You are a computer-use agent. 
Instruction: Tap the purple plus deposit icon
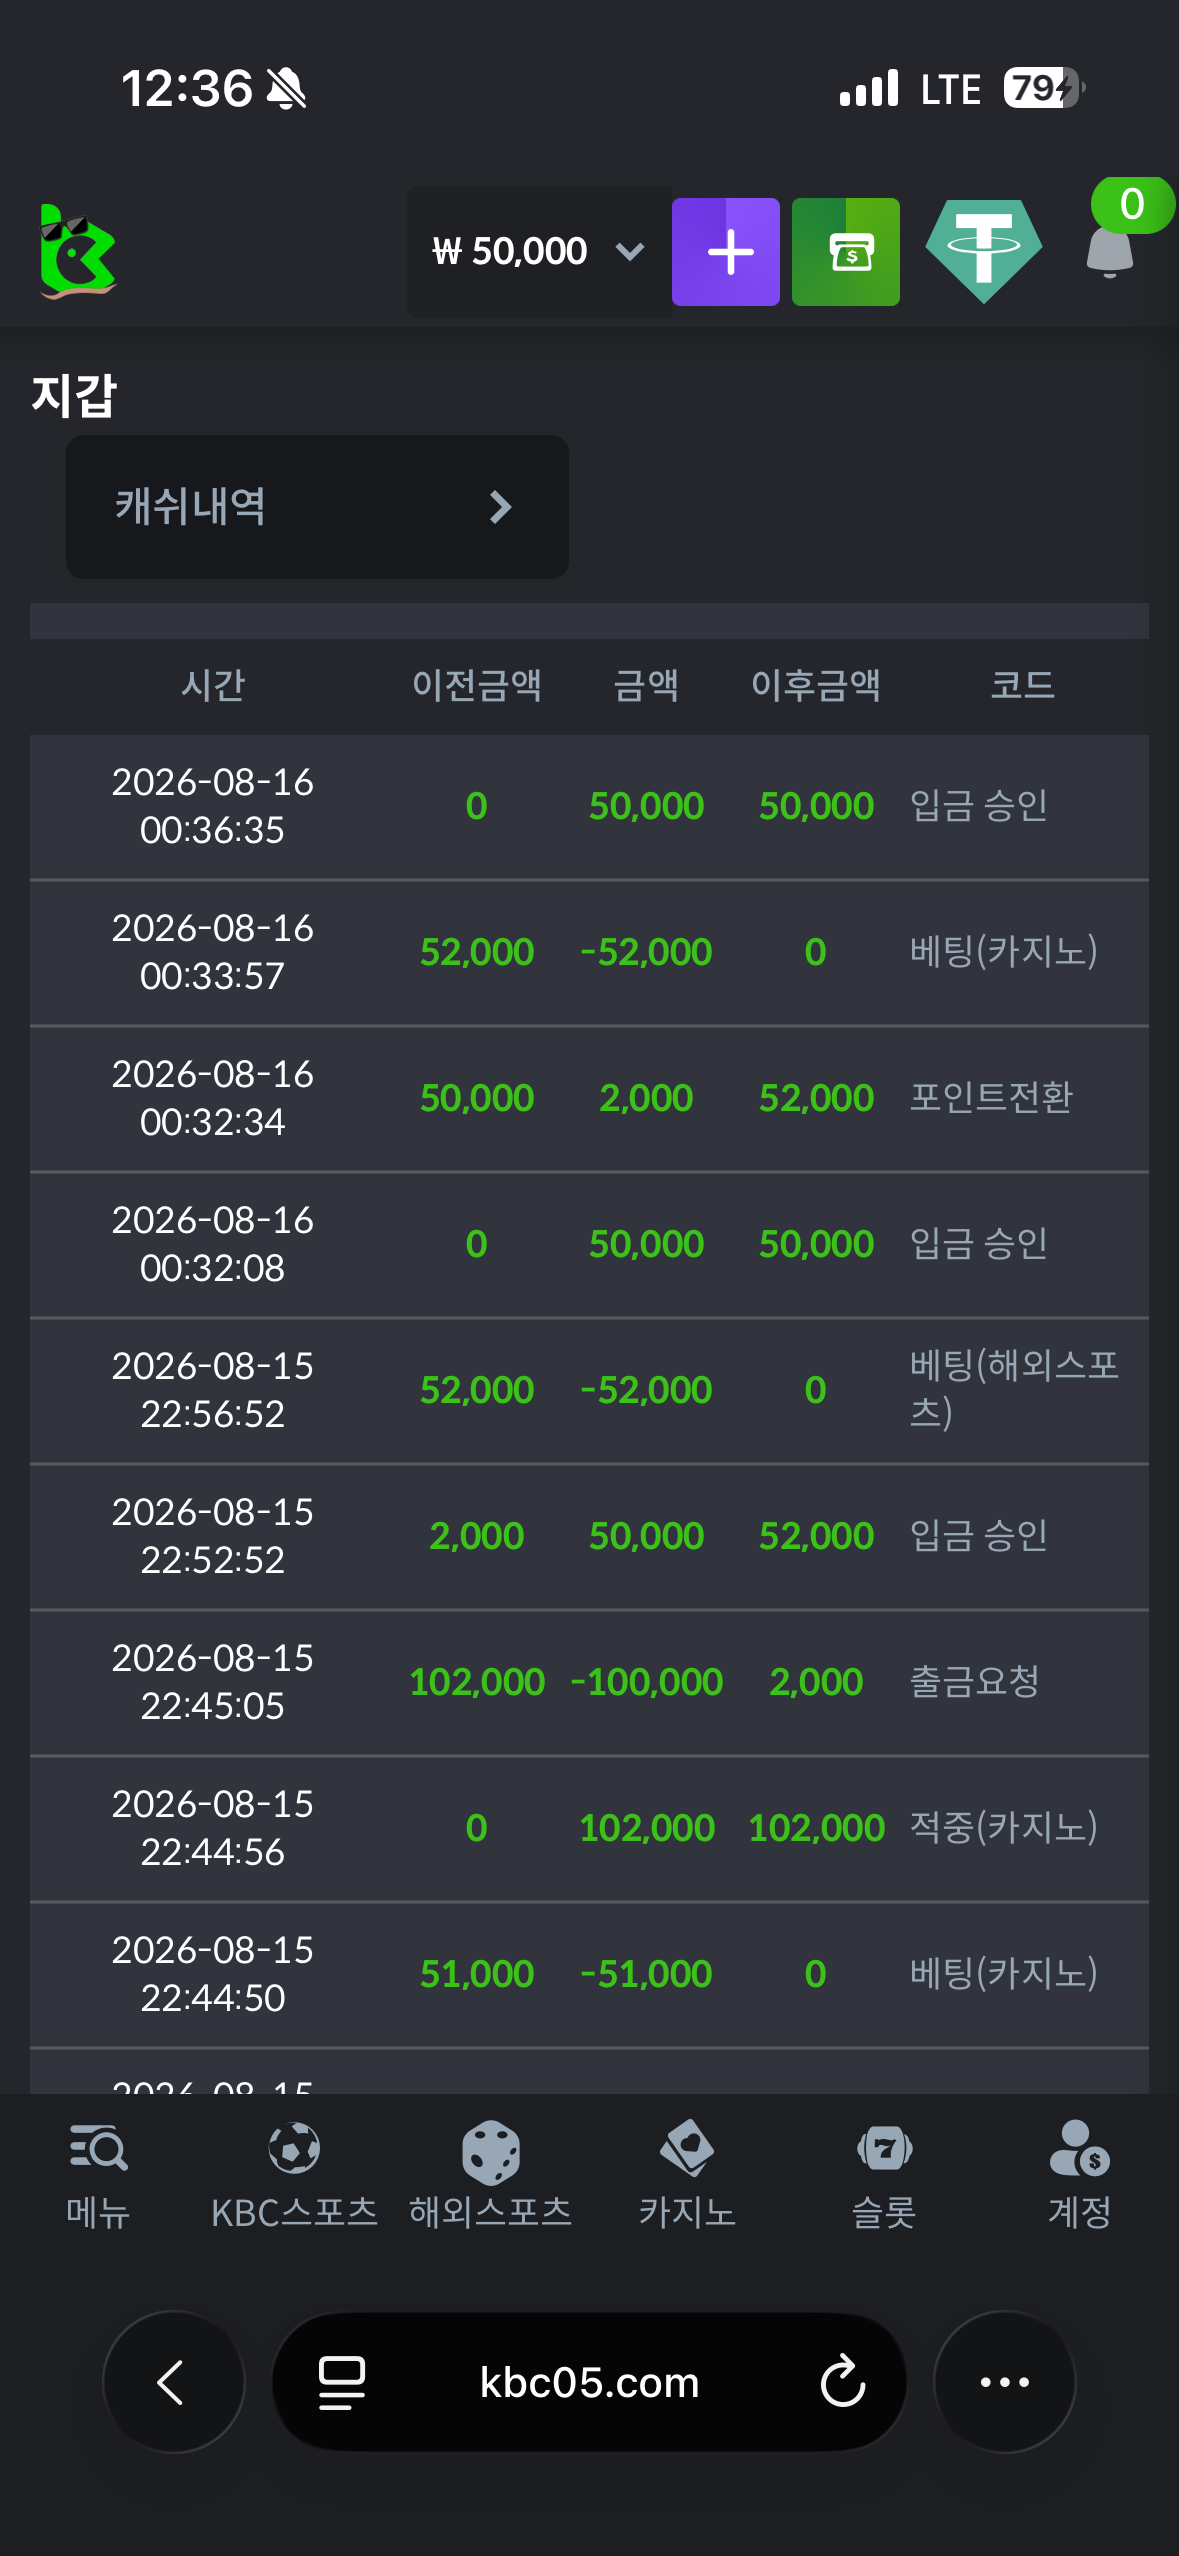pyautogui.click(x=726, y=252)
